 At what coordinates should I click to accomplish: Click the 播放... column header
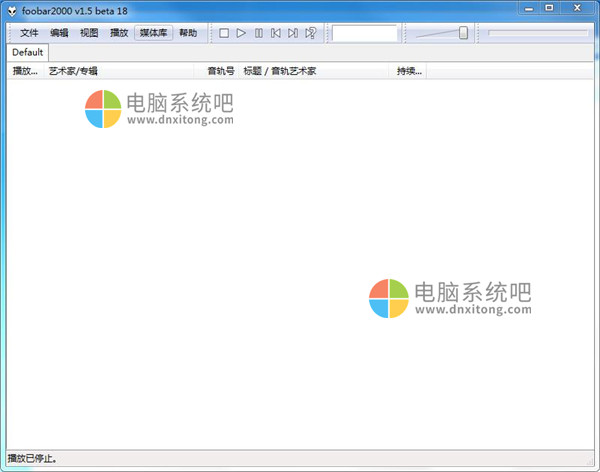(x=25, y=71)
